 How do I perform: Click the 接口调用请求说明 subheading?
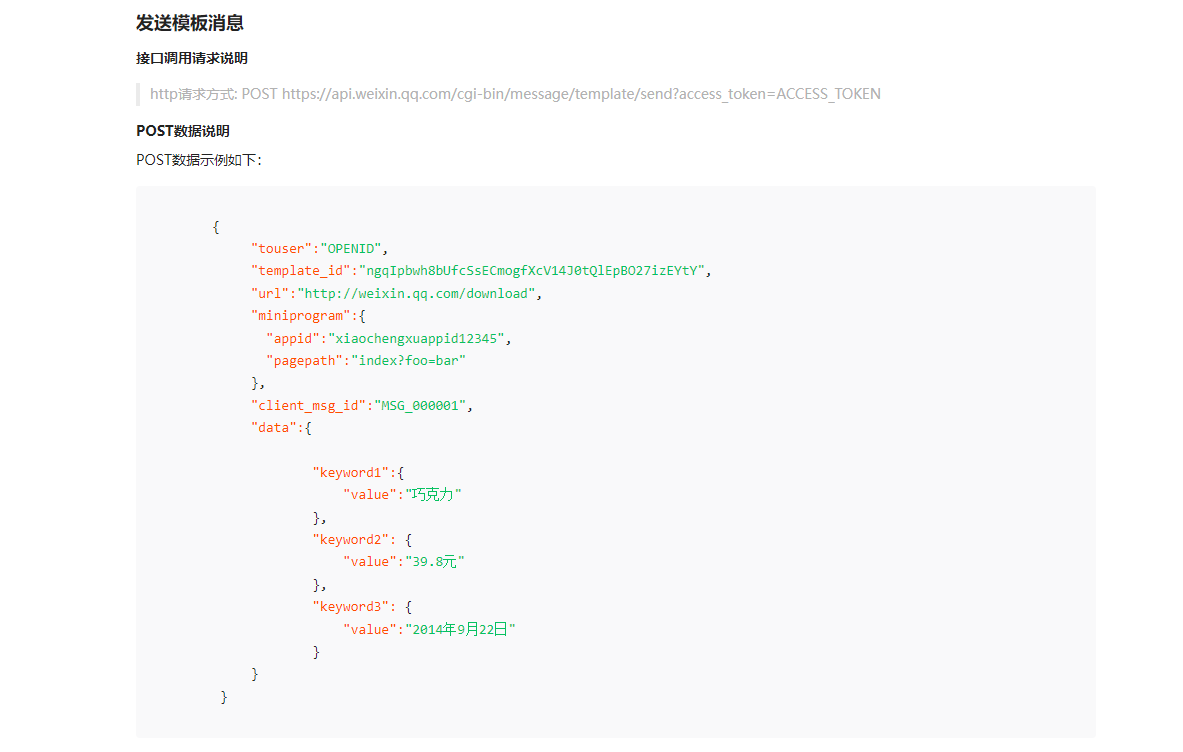click(x=192, y=58)
